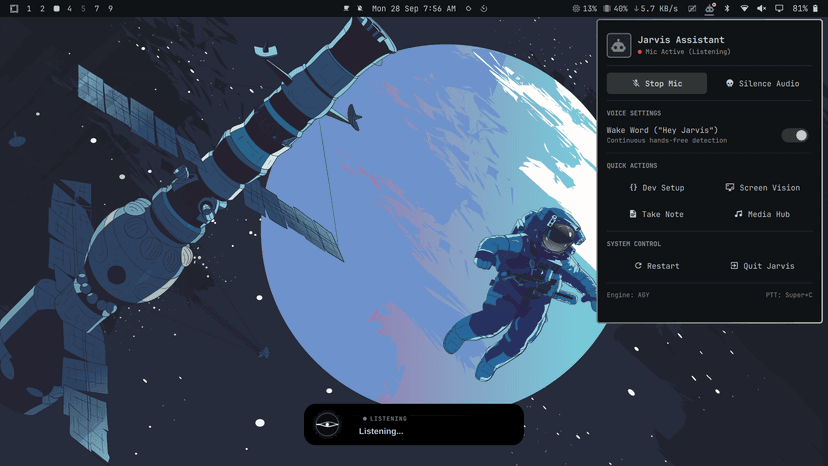This screenshot has width=828, height=466.
Task: Click the muted volume speaker icon
Action: tap(761, 8)
